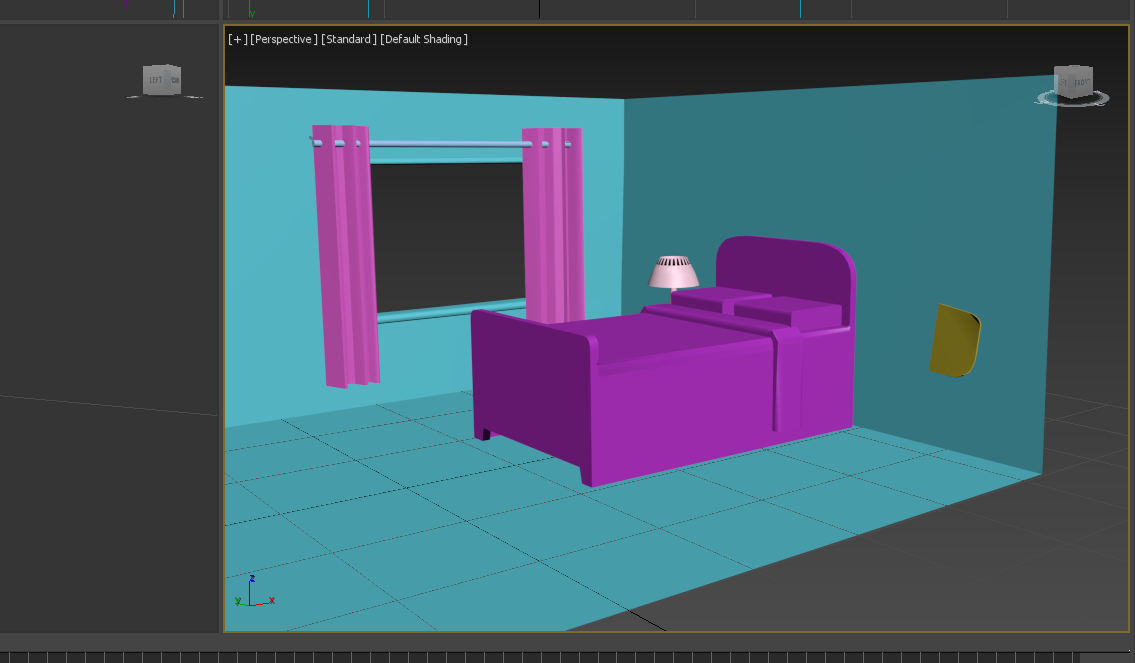Open the [+] viewport general menu
The width and height of the screenshot is (1135, 663).
click(x=237, y=39)
